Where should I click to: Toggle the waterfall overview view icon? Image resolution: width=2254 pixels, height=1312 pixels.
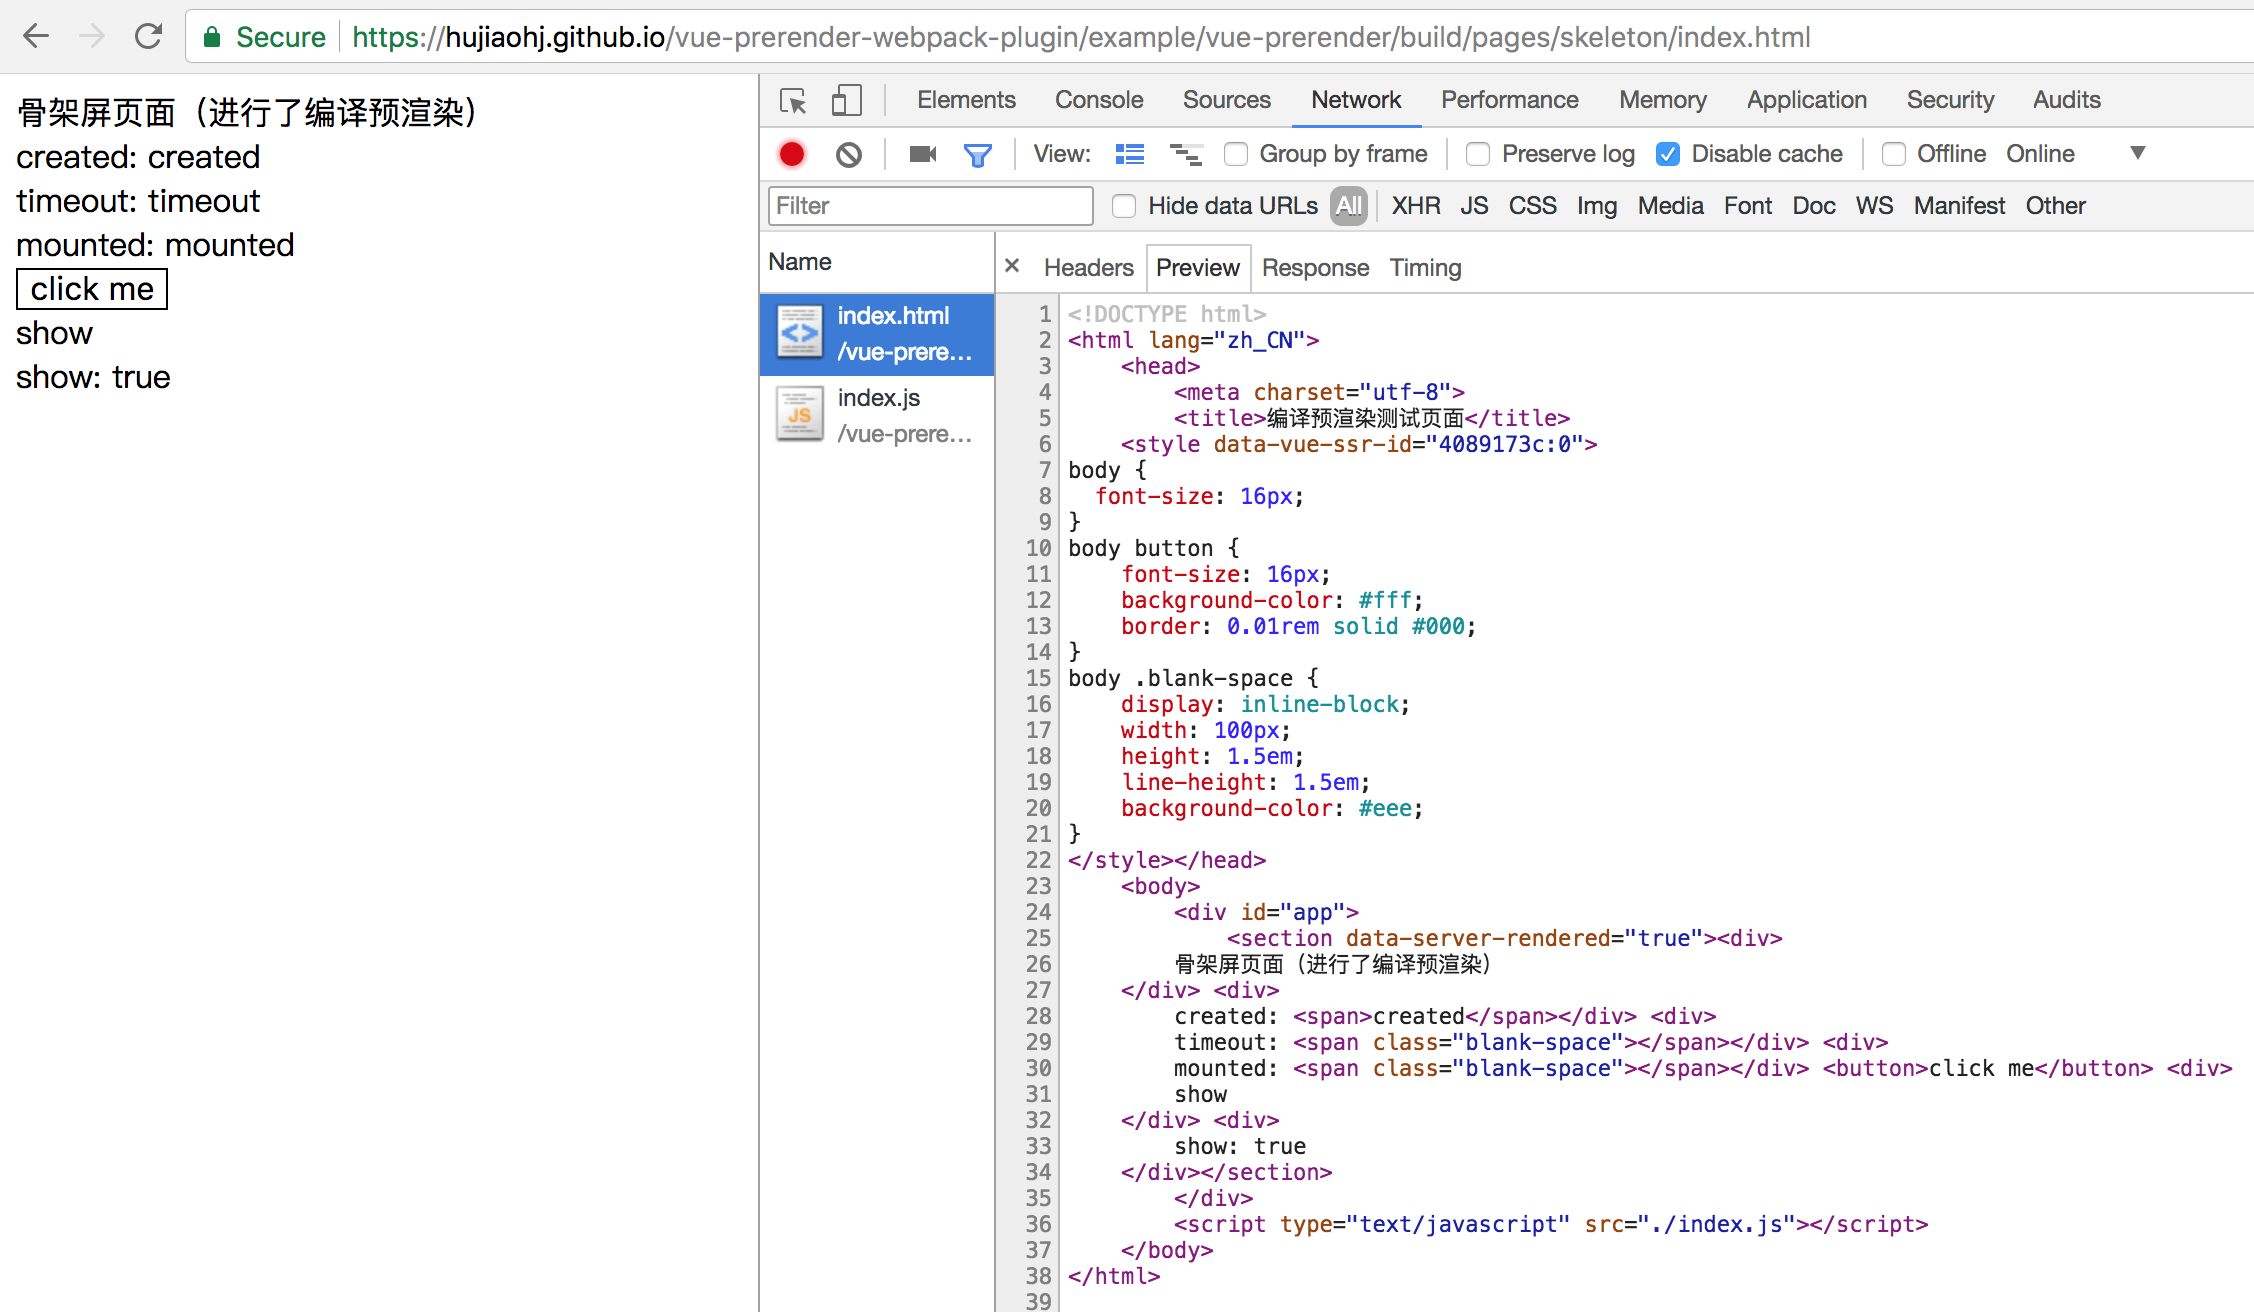(x=1186, y=154)
